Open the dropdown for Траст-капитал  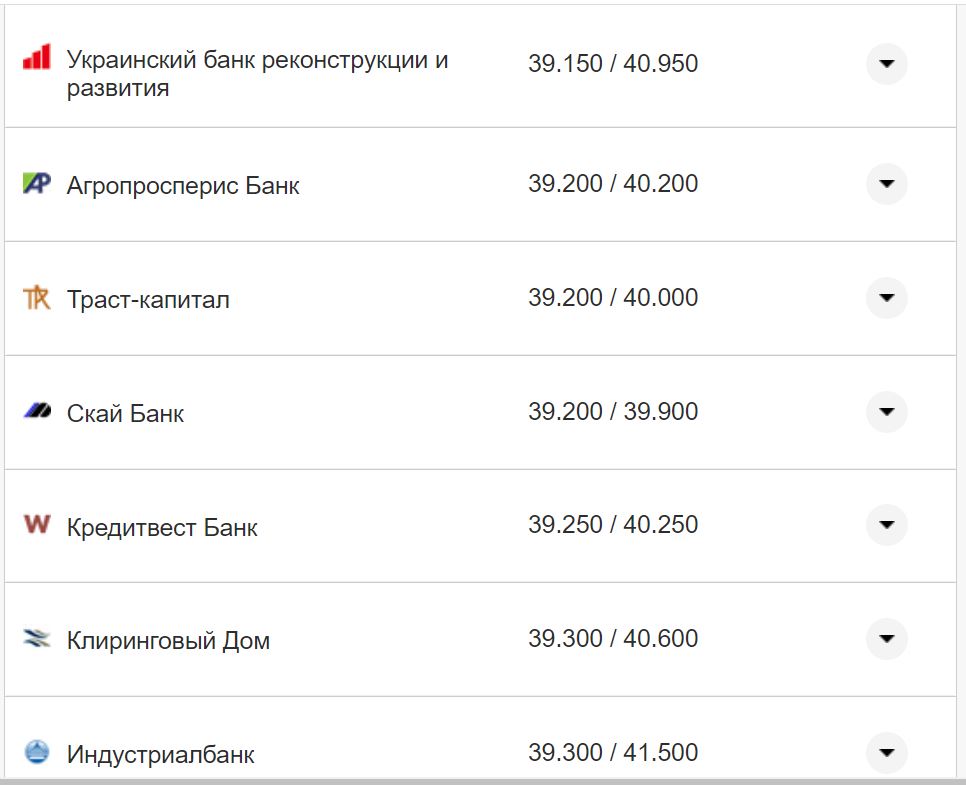(x=886, y=297)
